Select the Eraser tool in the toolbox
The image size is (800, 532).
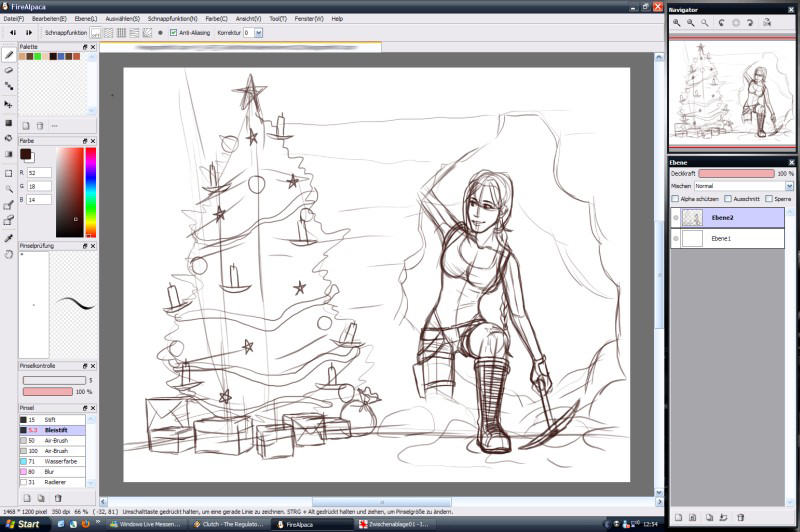coord(9,70)
